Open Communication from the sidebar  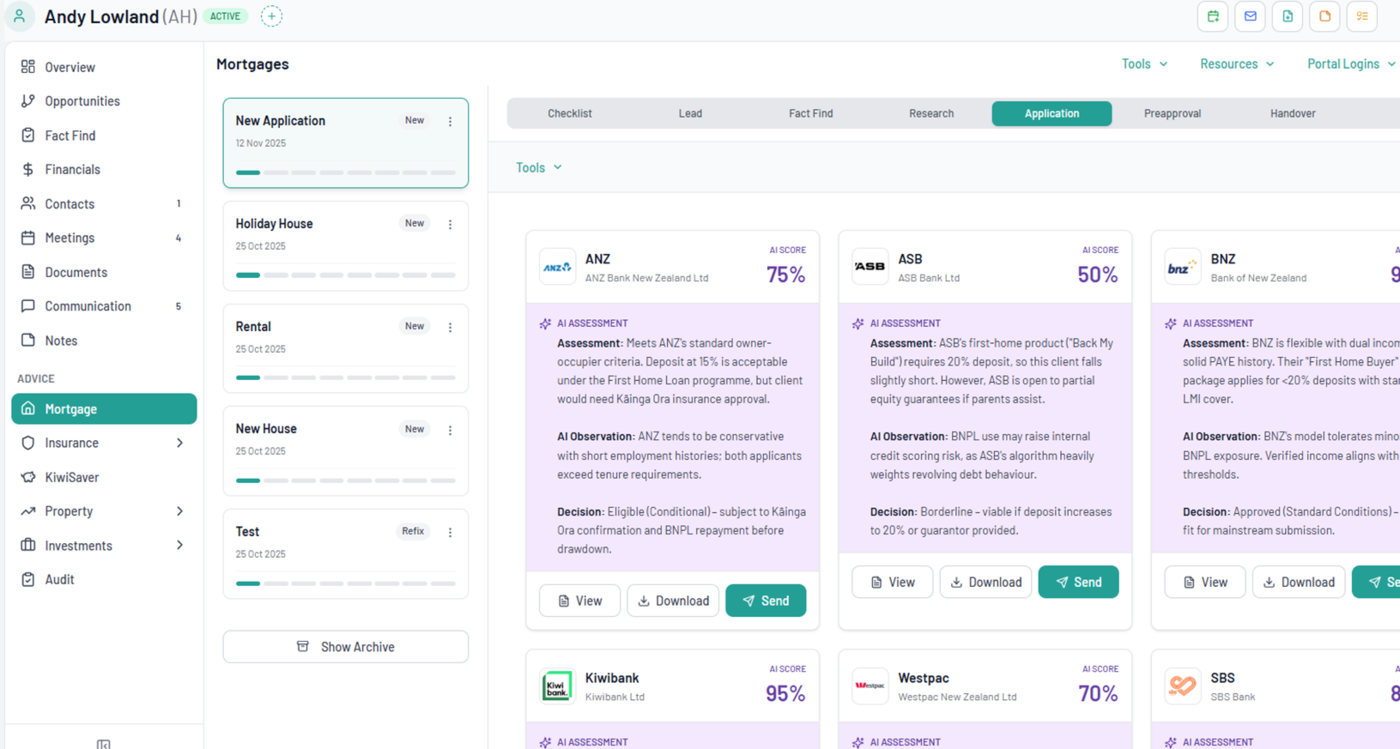87,306
